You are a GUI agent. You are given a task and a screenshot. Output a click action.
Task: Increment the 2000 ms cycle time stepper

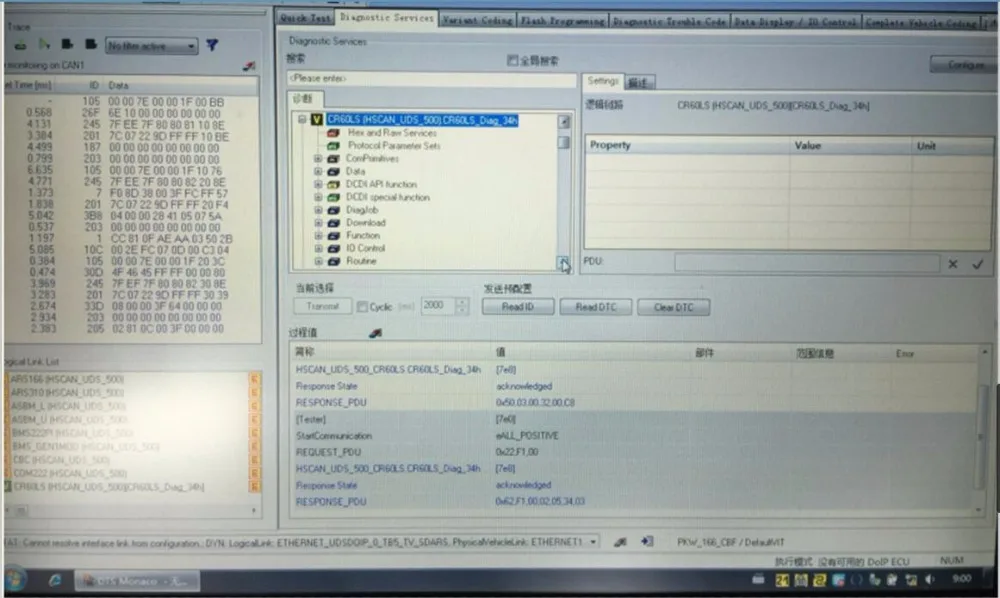point(461,302)
